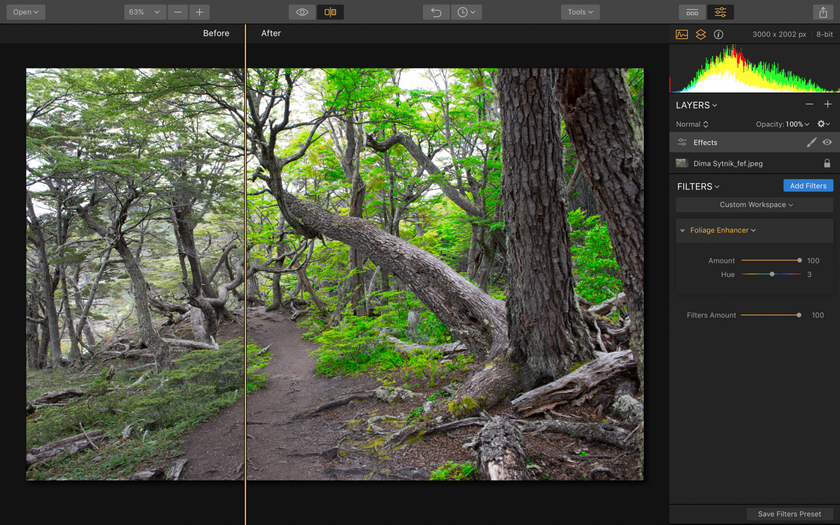
Task: Open the Normal blend mode dropdown
Action: point(692,124)
